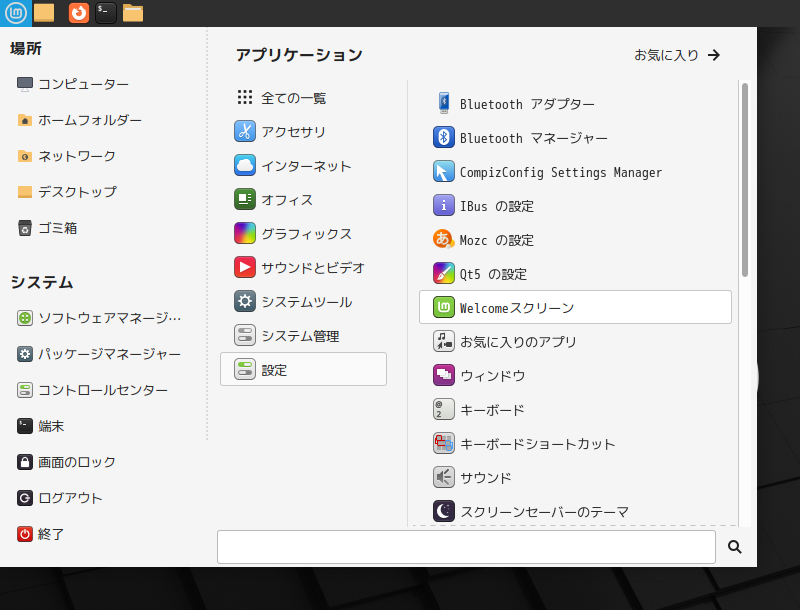This screenshot has height=610, width=800.
Task: Open コンピューター place
Action: [x=73, y=84]
